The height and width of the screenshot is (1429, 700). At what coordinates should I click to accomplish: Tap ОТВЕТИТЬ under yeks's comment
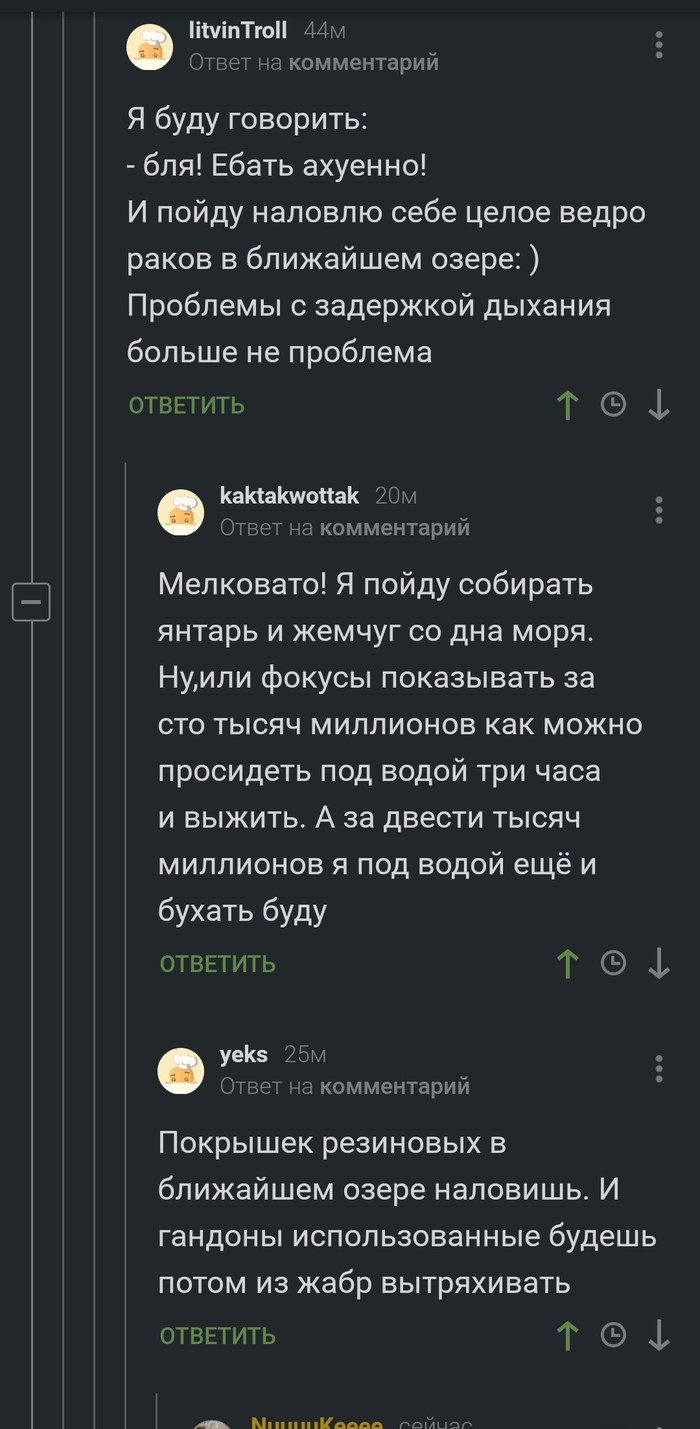218,1335
